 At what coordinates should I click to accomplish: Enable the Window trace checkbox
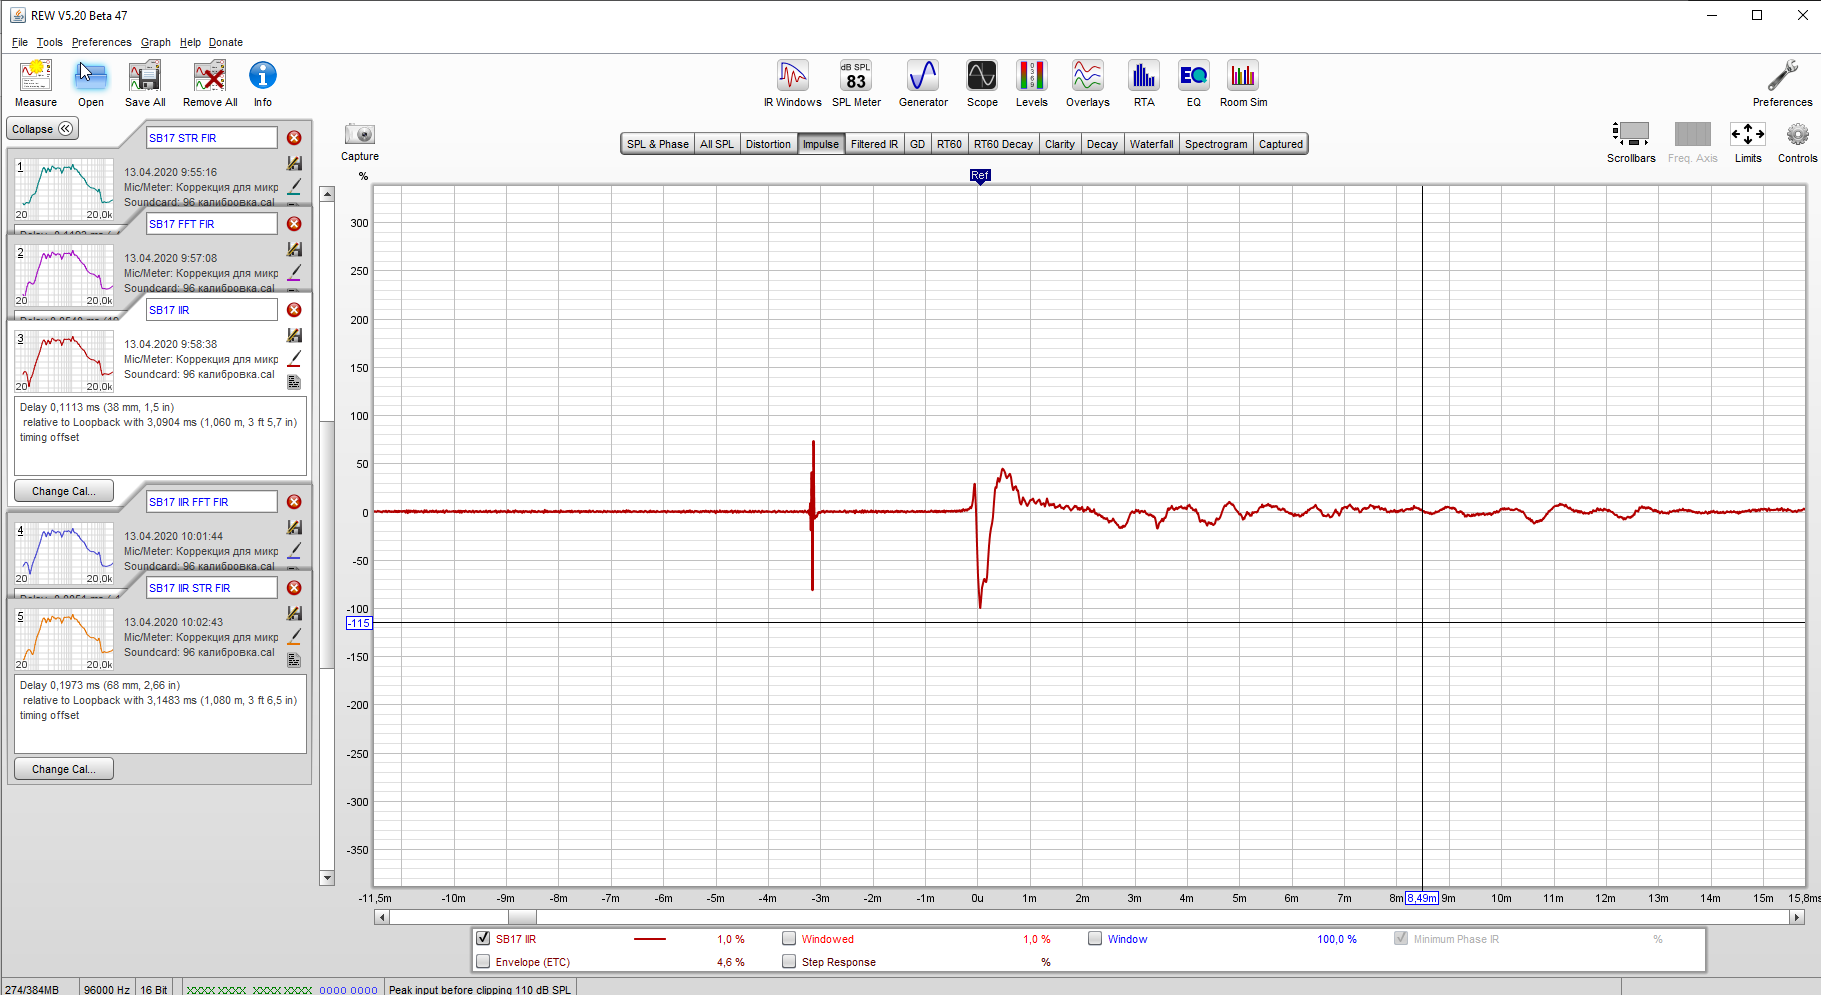[x=1095, y=938]
